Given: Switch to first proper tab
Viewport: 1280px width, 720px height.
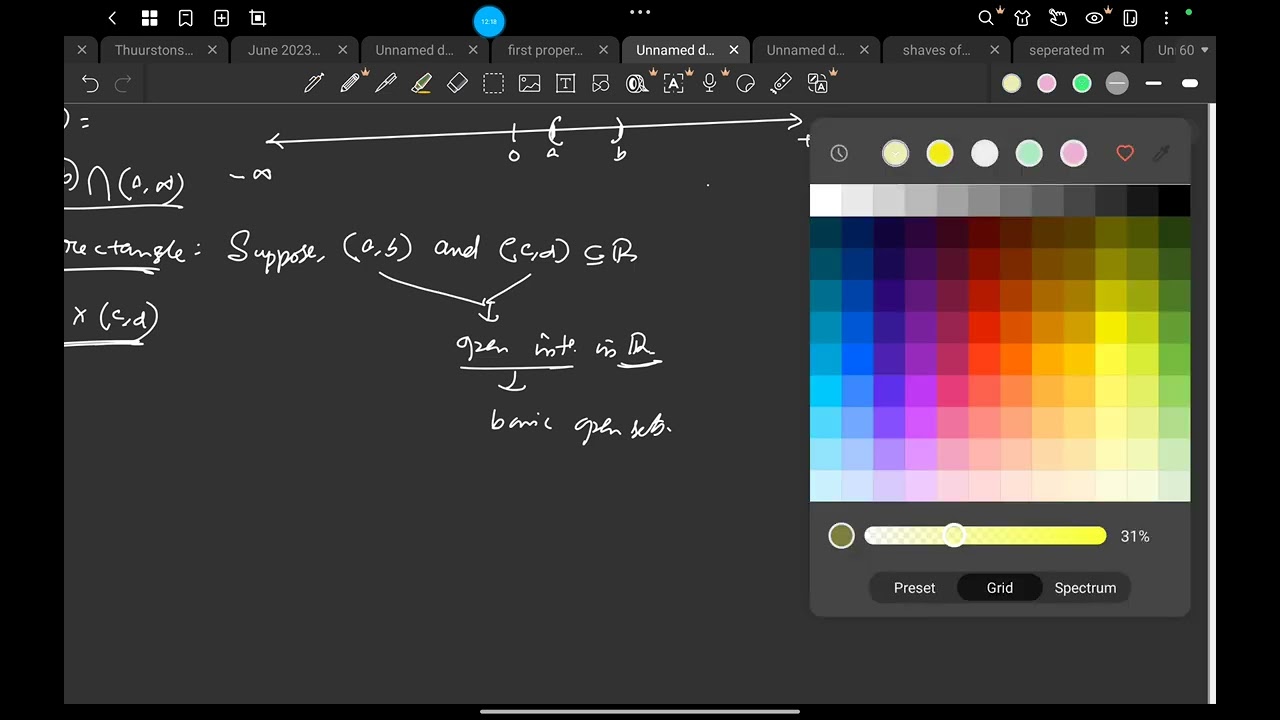Looking at the screenshot, I should point(545,50).
